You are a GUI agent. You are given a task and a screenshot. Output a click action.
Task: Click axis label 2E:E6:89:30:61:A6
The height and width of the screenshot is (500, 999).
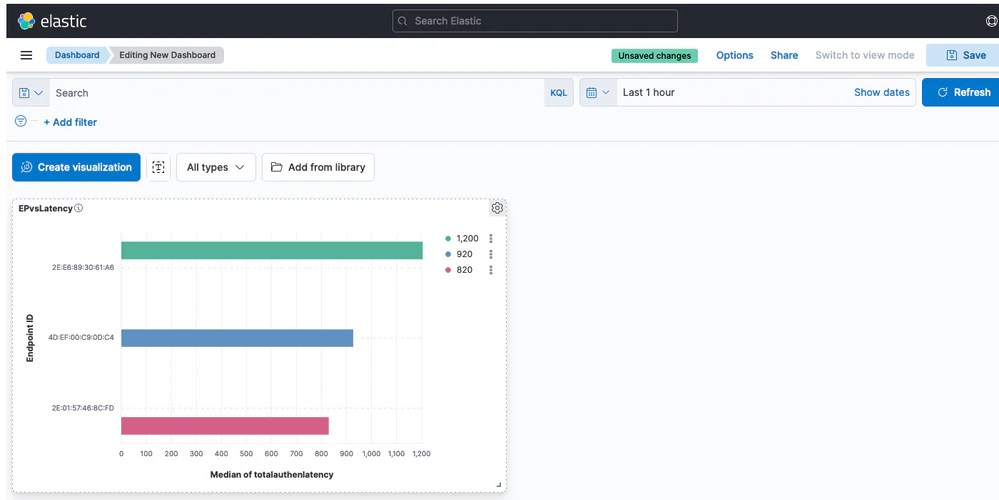83,268
